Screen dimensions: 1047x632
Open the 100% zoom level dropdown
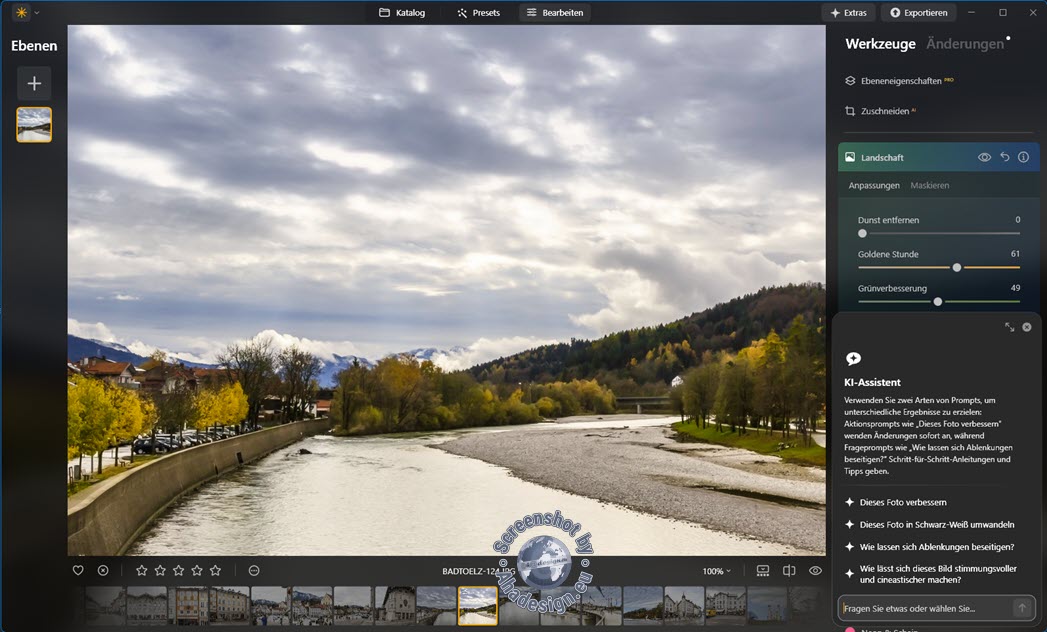point(715,570)
